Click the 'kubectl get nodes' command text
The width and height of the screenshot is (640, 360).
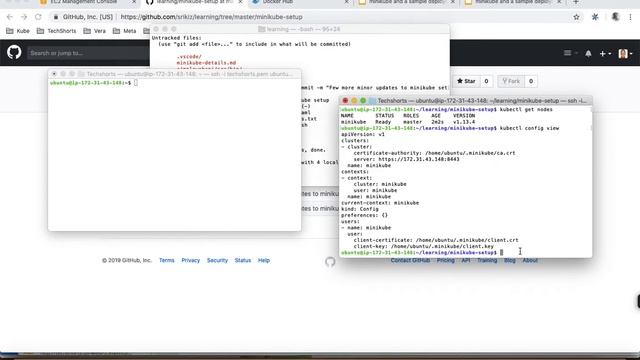click(x=526, y=109)
